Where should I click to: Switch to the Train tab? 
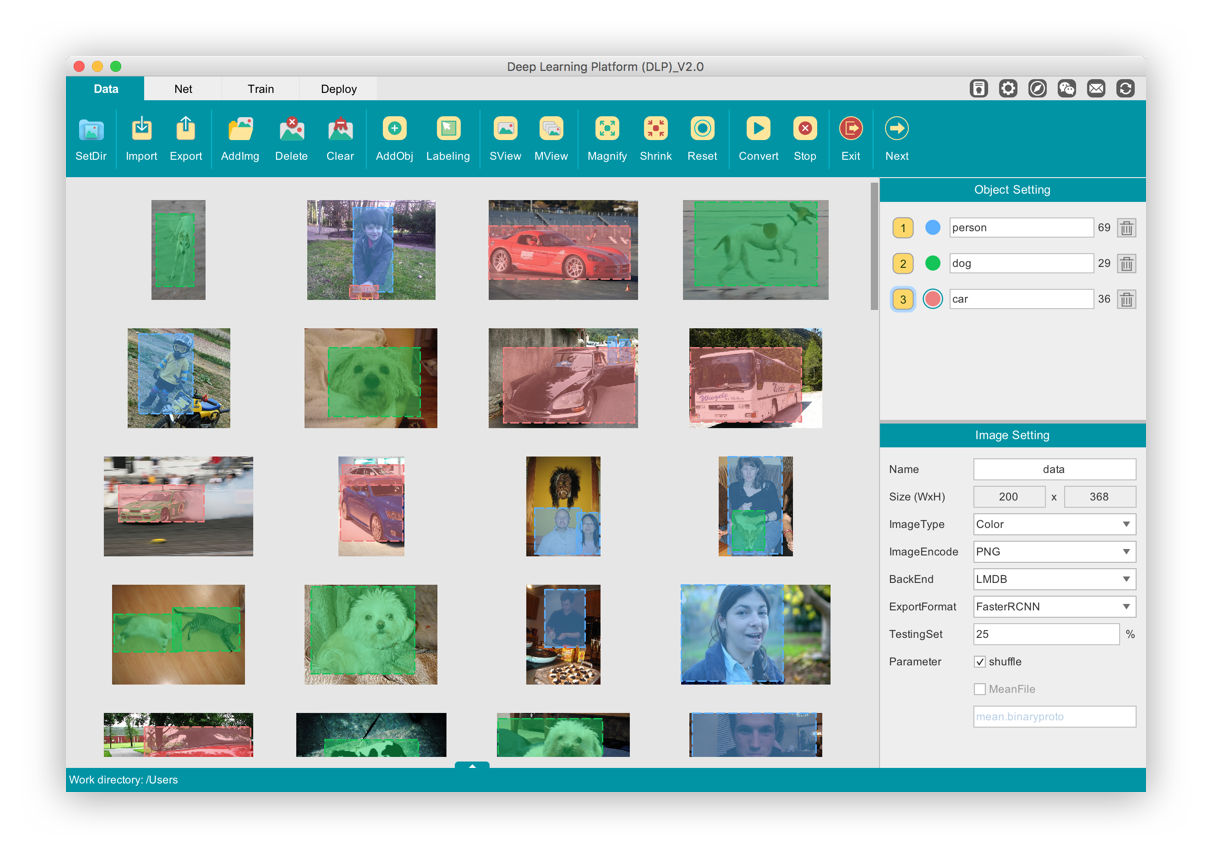coord(261,89)
